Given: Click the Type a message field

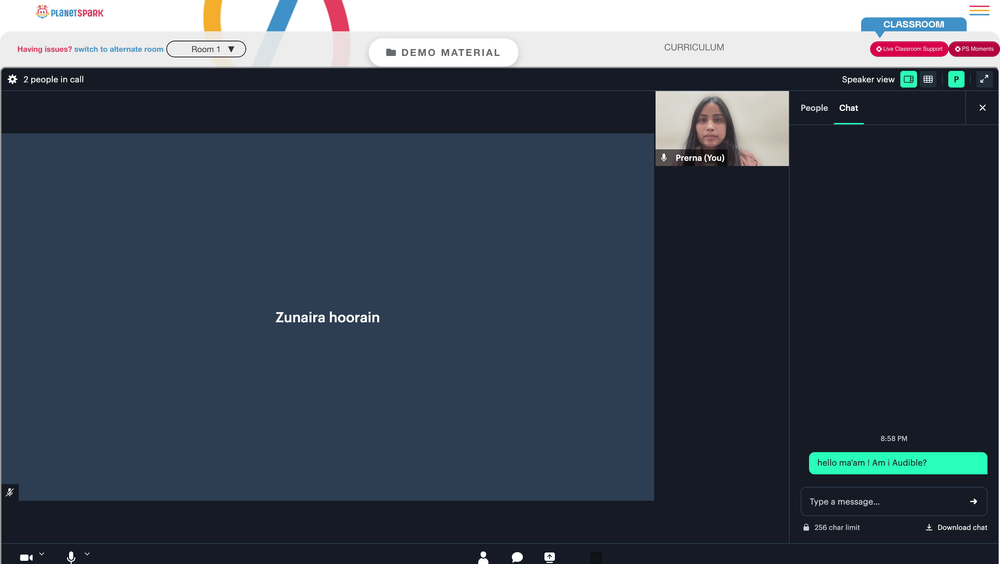Looking at the screenshot, I should click(886, 501).
